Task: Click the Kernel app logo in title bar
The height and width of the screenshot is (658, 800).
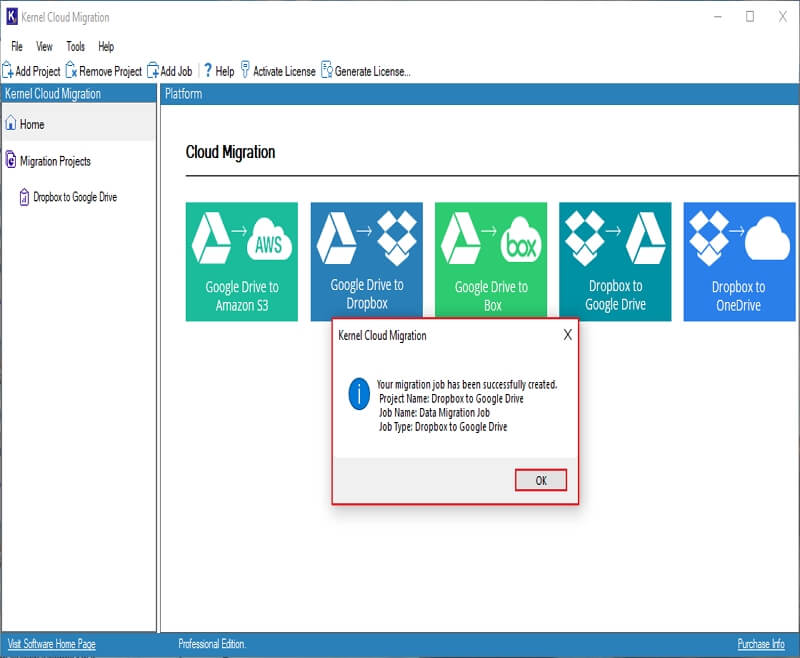Action: pyautogui.click(x=12, y=16)
